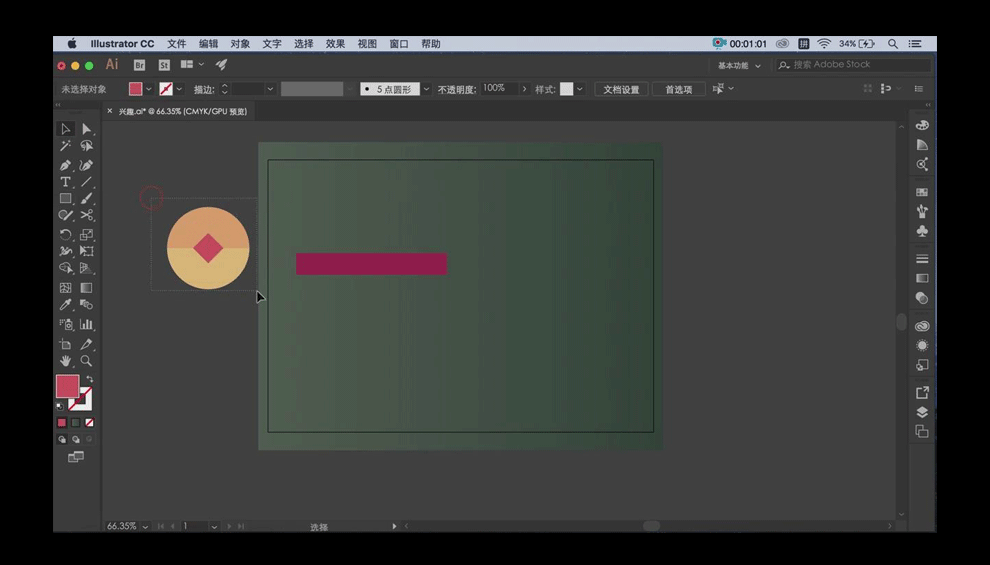Select the Eyedropper tool
The width and height of the screenshot is (990, 565).
click(x=65, y=305)
